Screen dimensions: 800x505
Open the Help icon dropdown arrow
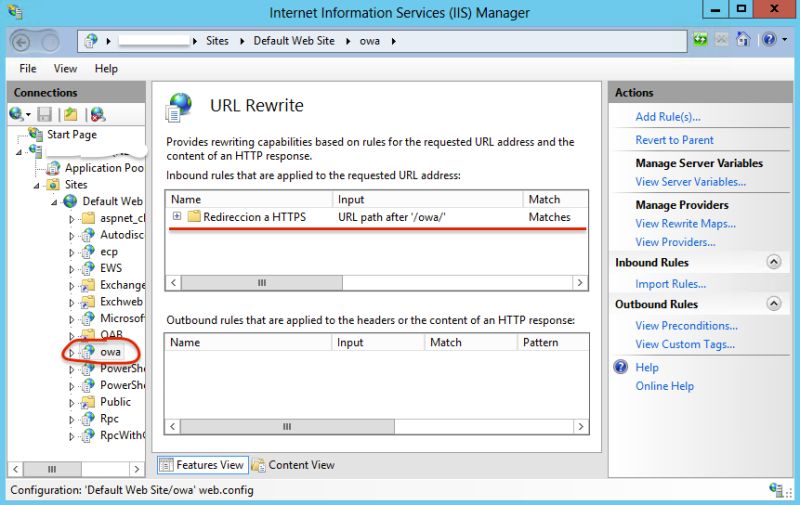(785, 39)
